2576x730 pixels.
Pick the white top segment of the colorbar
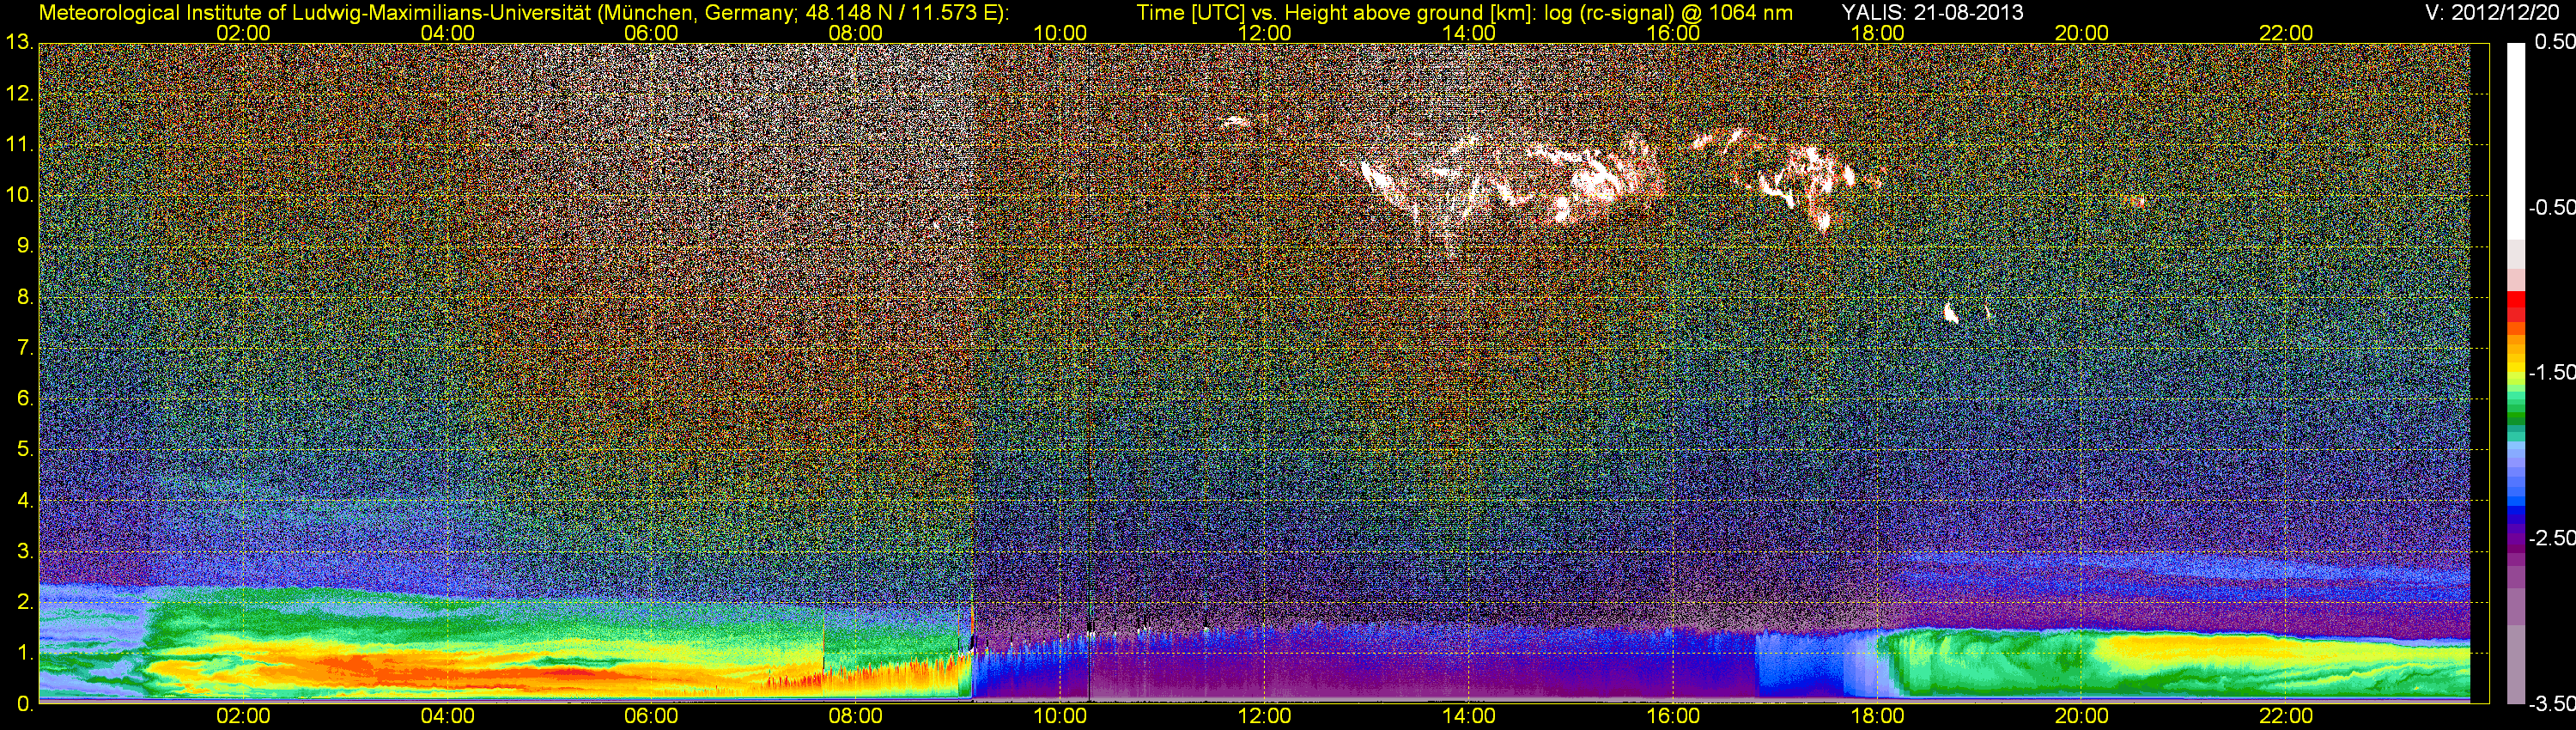[2515, 140]
